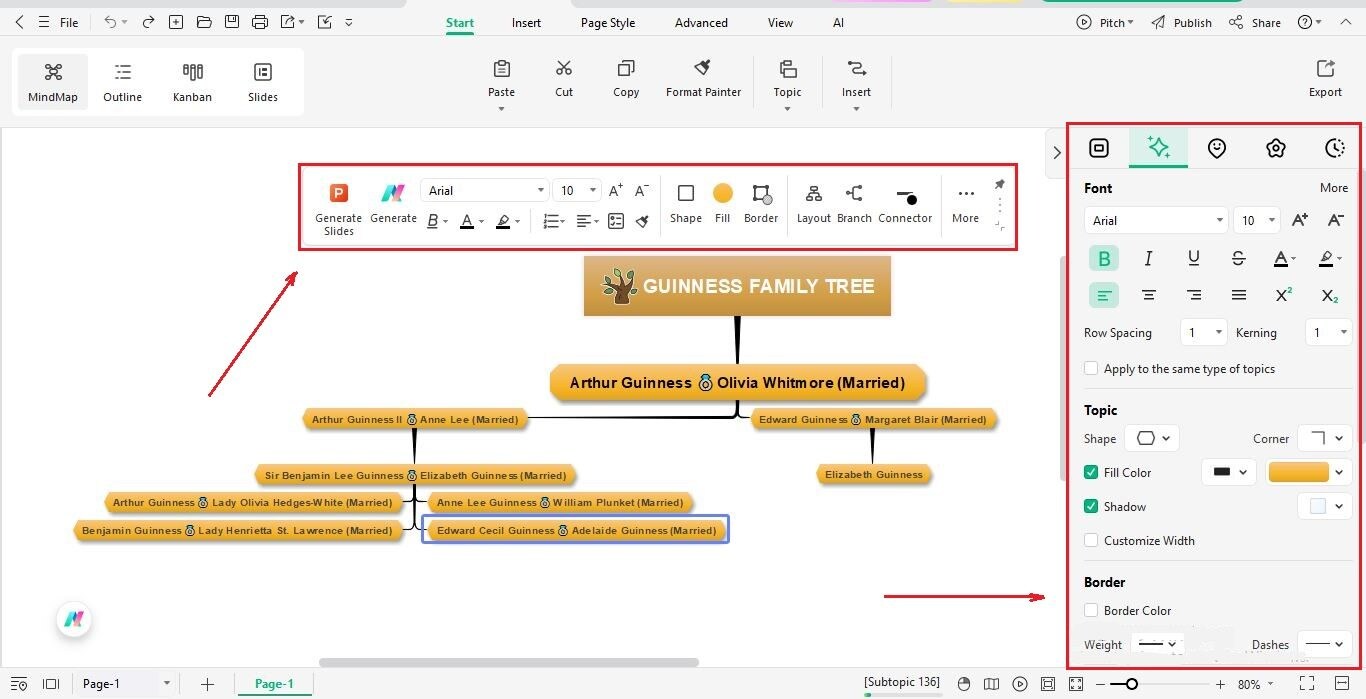Click the Publish button
Screen dimensions: 1366x699
click(1181, 23)
